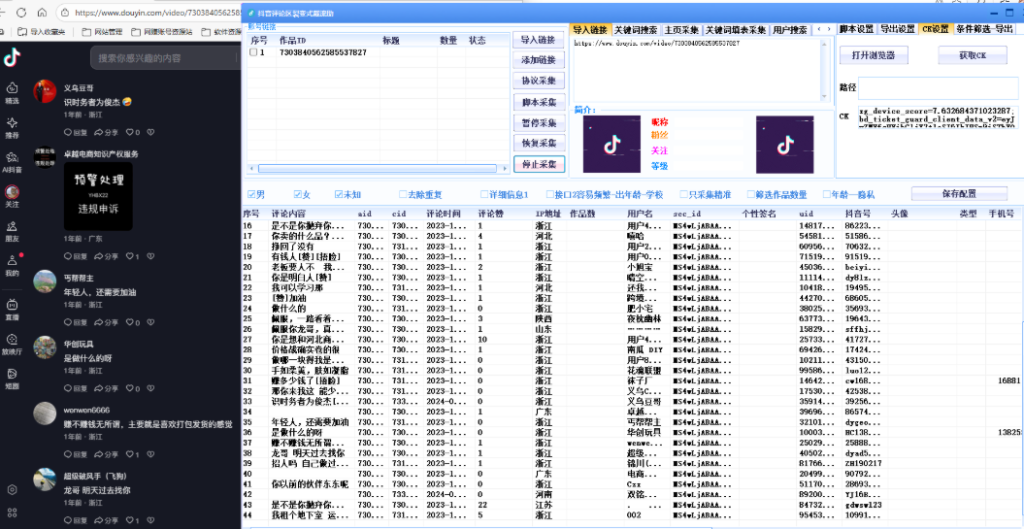1024x529 pixels.
Task: Click the Douyin logo in the browser page
Action: [x=12, y=57]
